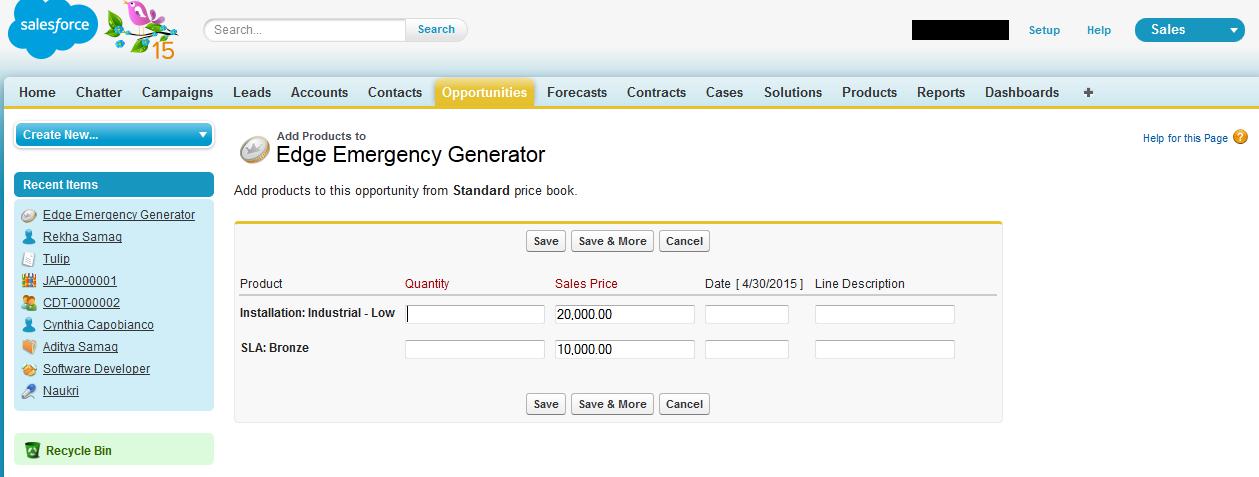Image resolution: width=1259 pixels, height=477 pixels.
Task: Select the Accounts tab
Action: coord(319,92)
